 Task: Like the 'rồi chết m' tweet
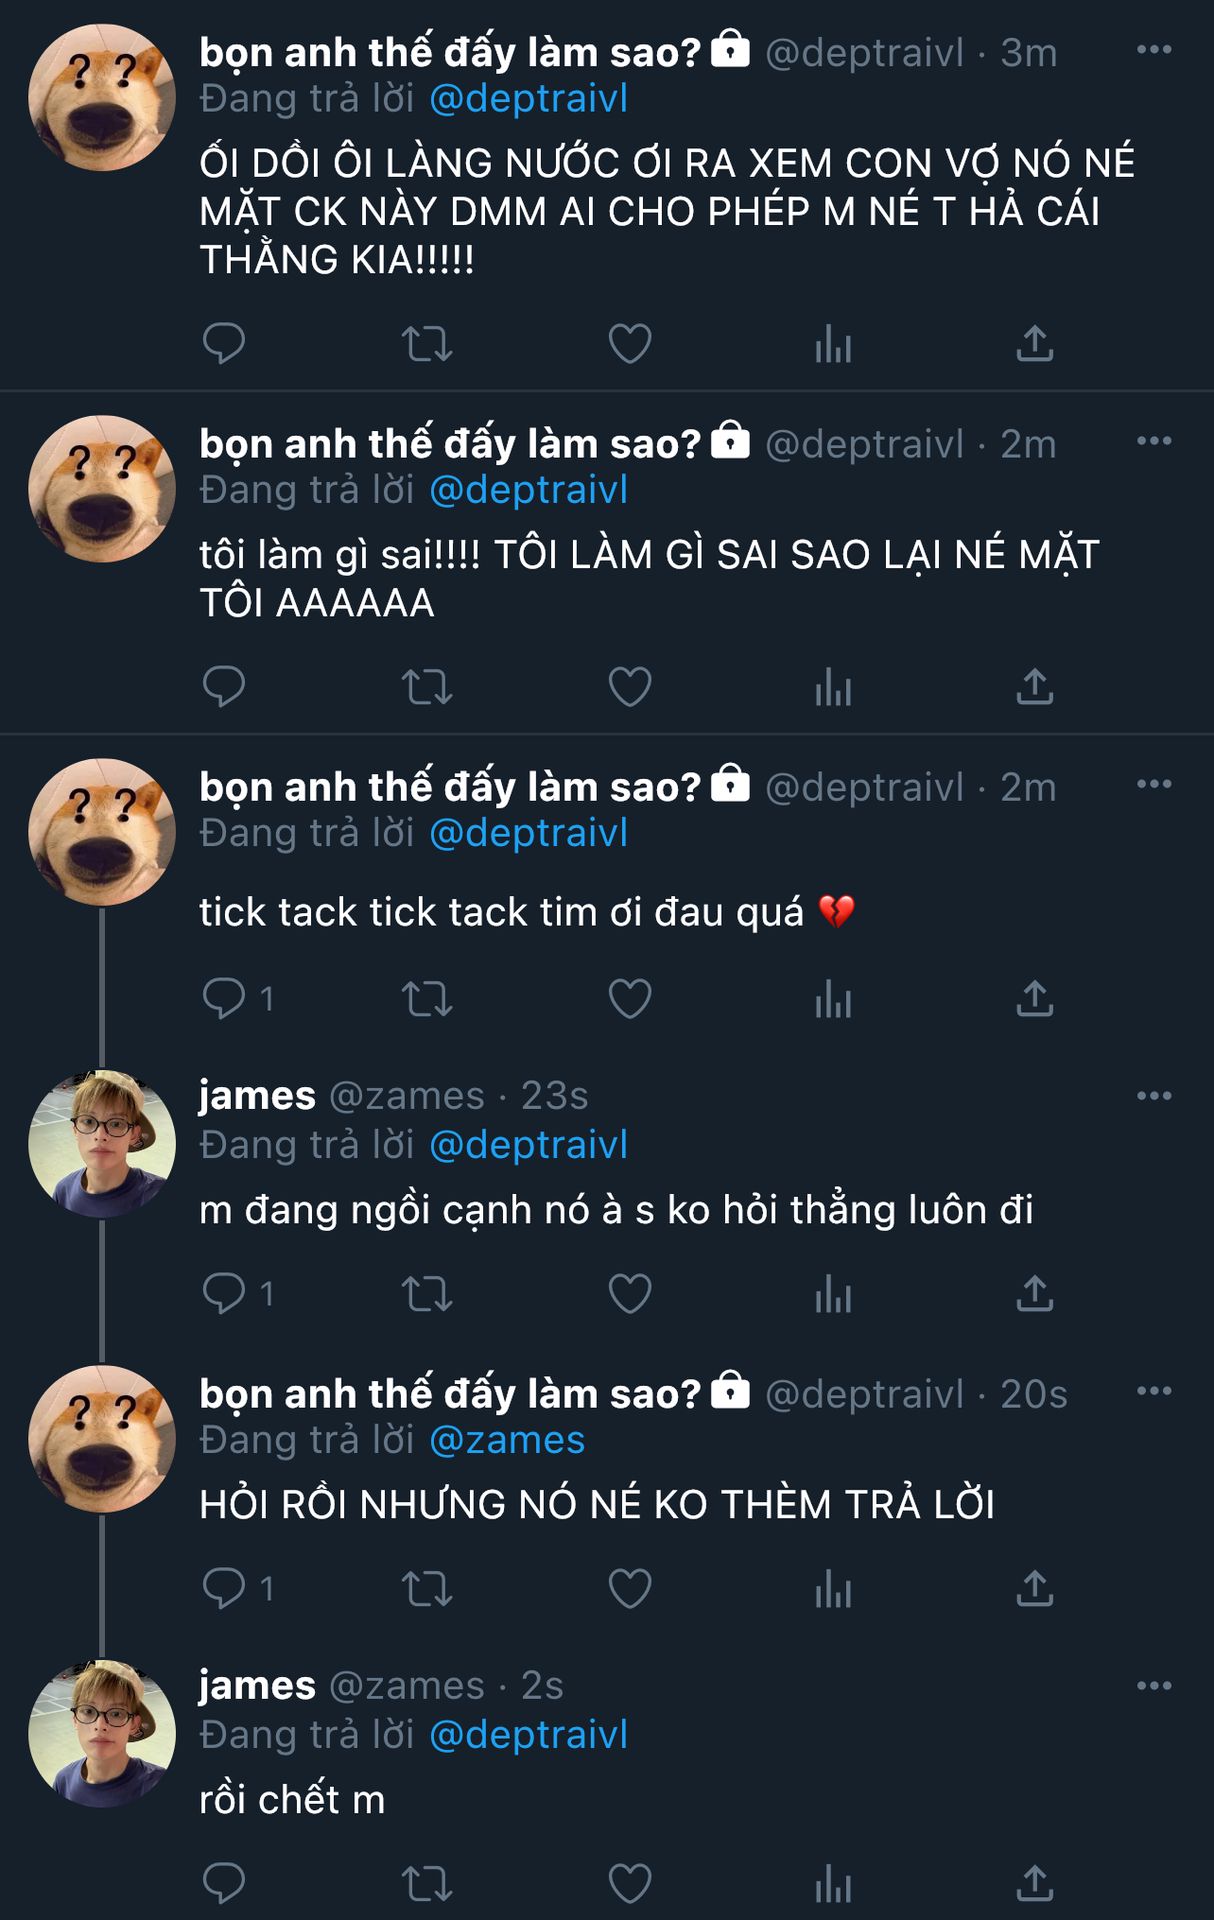coord(630,1884)
